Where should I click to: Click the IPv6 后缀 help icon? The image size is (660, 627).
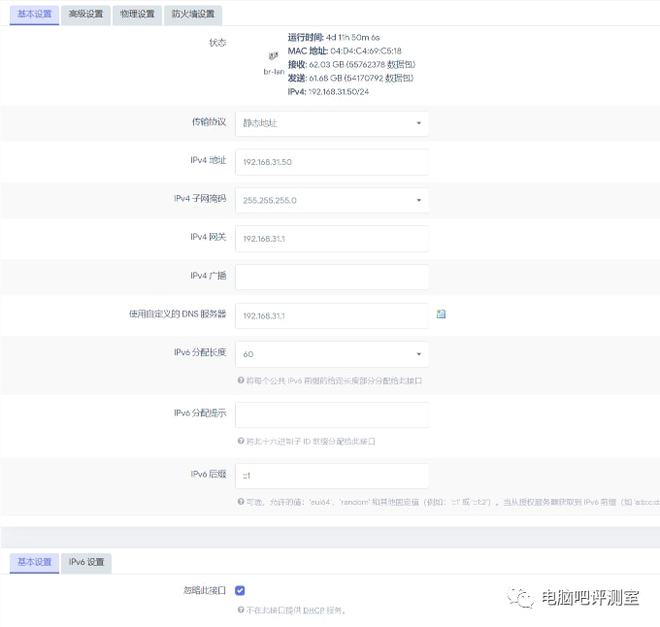(241, 502)
